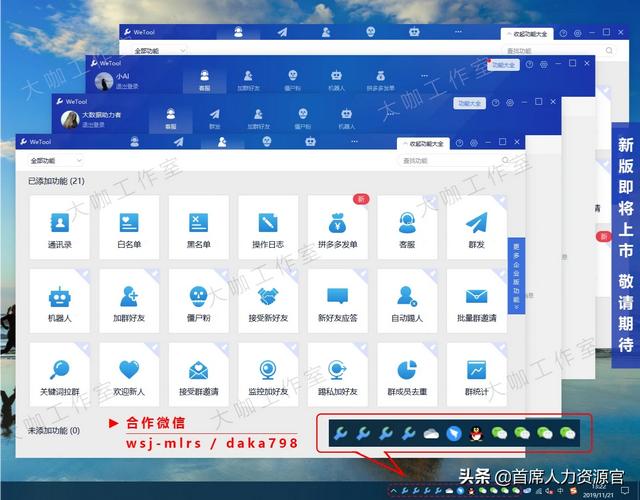The height and width of the screenshot is (500, 640).
Task: Click the 大数据助力者 profile avatar
Action: coord(70,119)
